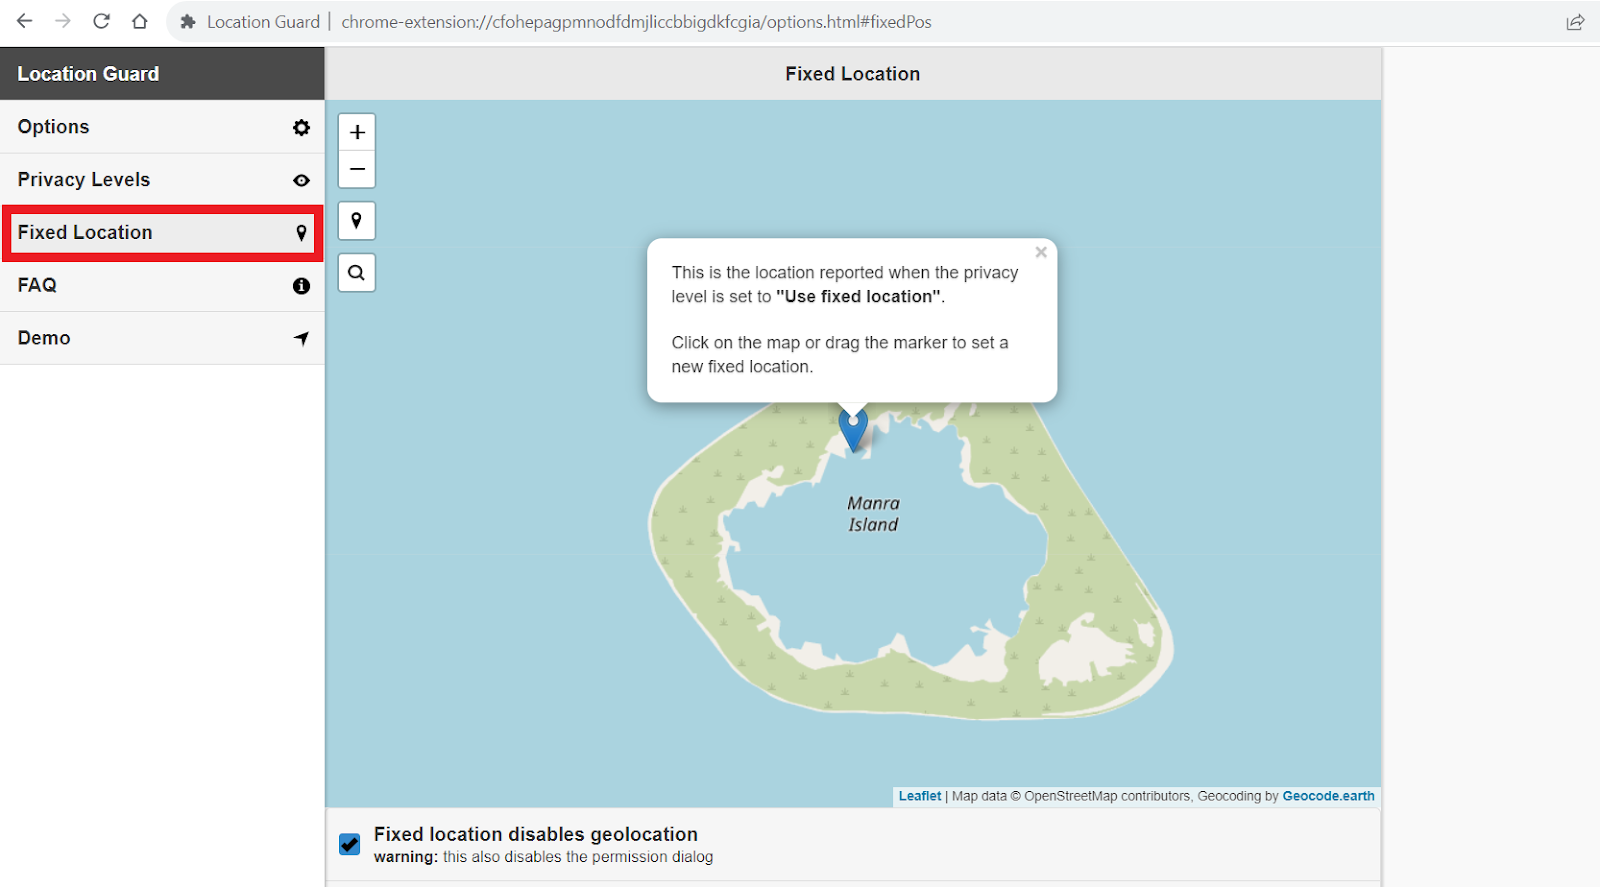Click the show current location pin button
Viewport: 1600px width, 887px height.
(x=357, y=221)
